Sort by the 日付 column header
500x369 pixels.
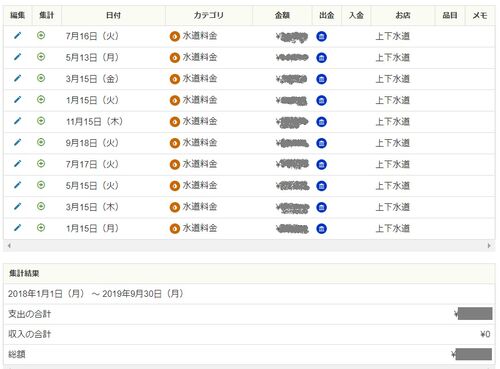coord(113,15)
